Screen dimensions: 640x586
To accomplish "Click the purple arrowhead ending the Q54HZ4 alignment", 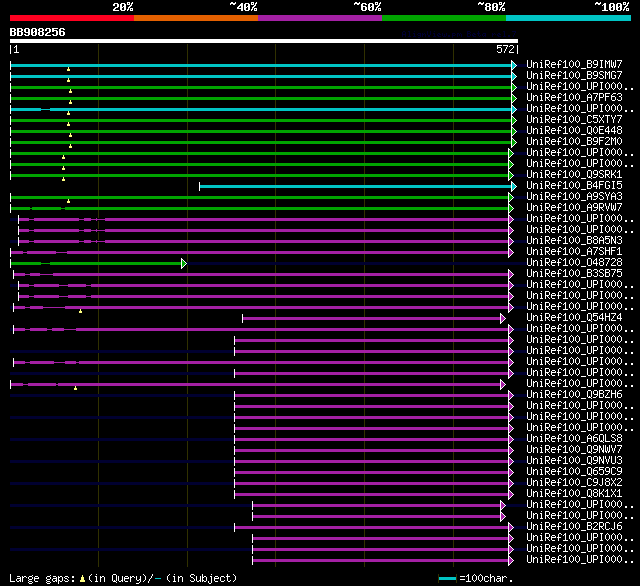I will 503,319.
